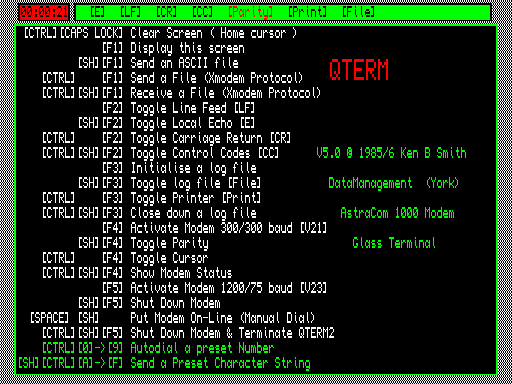The width and height of the screenshot is (512, 384).
Task: Click 'Toggle Parity' line
Action: coord(169,244)
